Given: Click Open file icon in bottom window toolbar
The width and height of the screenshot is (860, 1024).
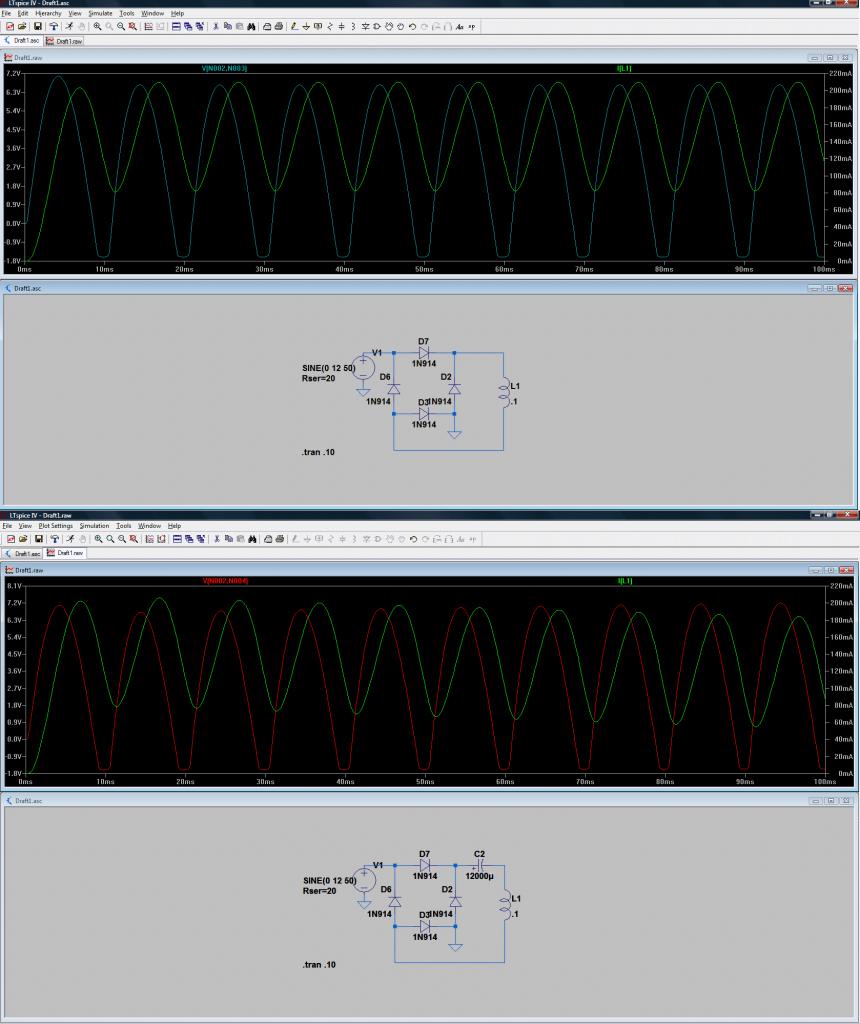Looking at the screenshot, I should pyautogui.click(x=24, y=539).
